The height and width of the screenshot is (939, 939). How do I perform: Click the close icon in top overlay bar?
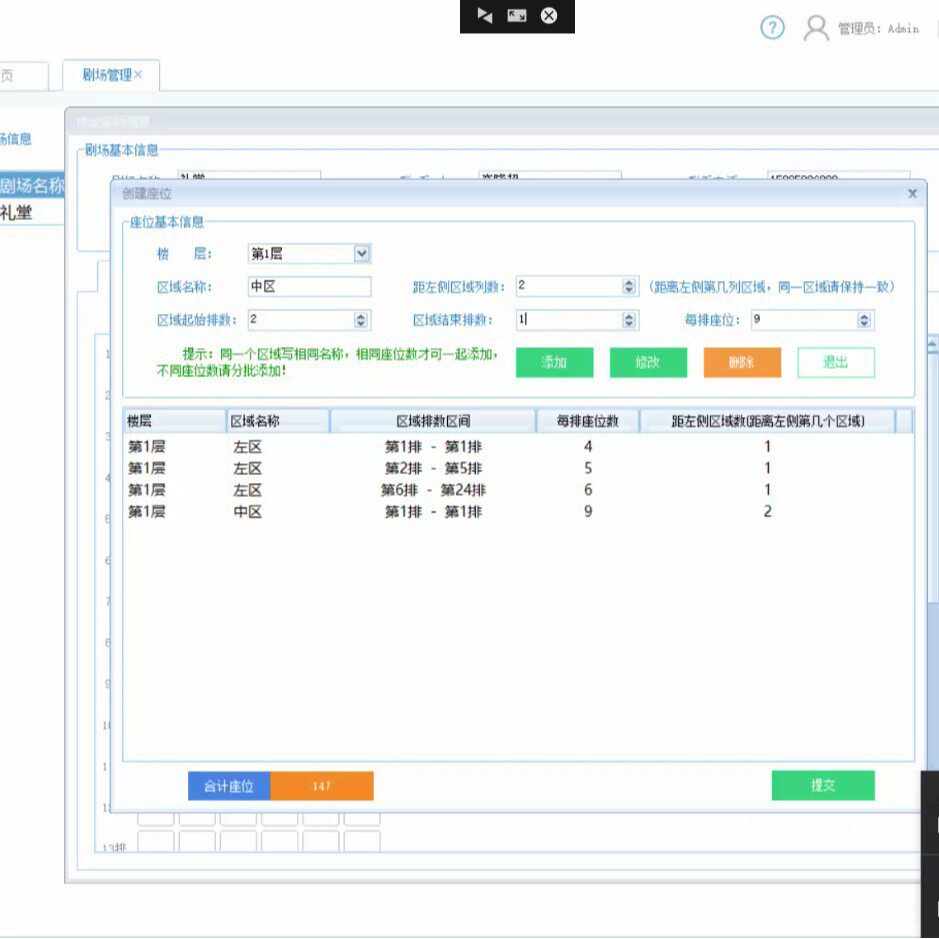click(x=549, y=16)
